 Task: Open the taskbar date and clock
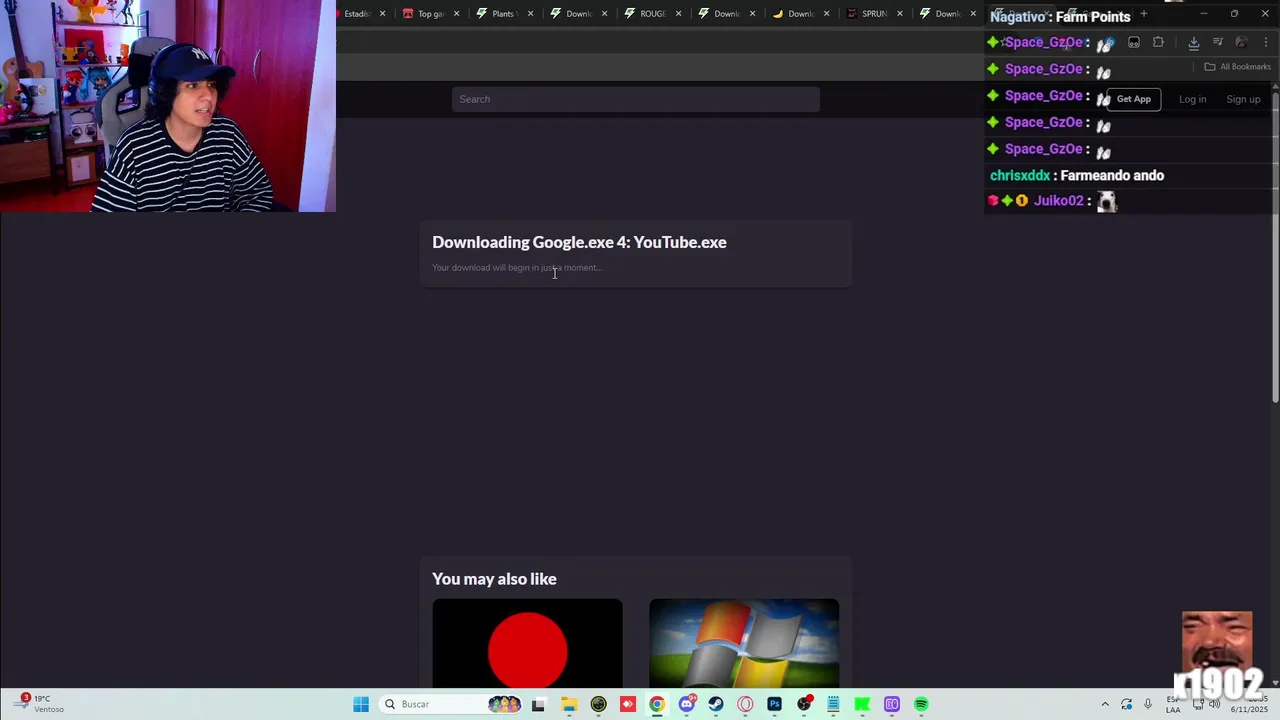pyautogui.click(x=1250, y=704)
